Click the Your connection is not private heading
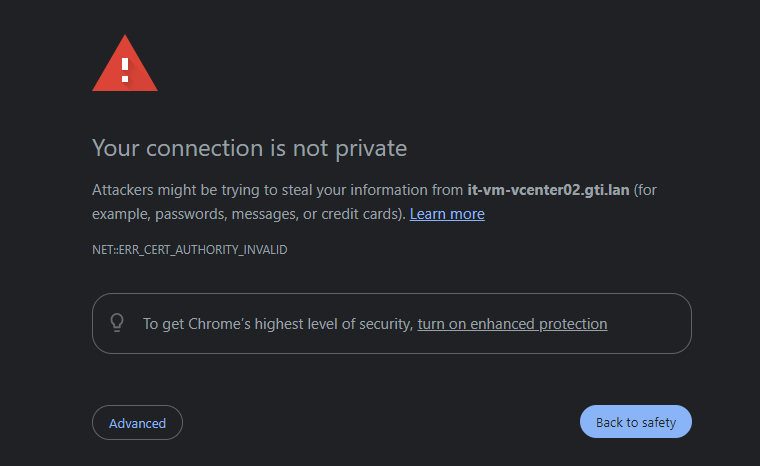The image size is (760, 466). tap(249, 148)
